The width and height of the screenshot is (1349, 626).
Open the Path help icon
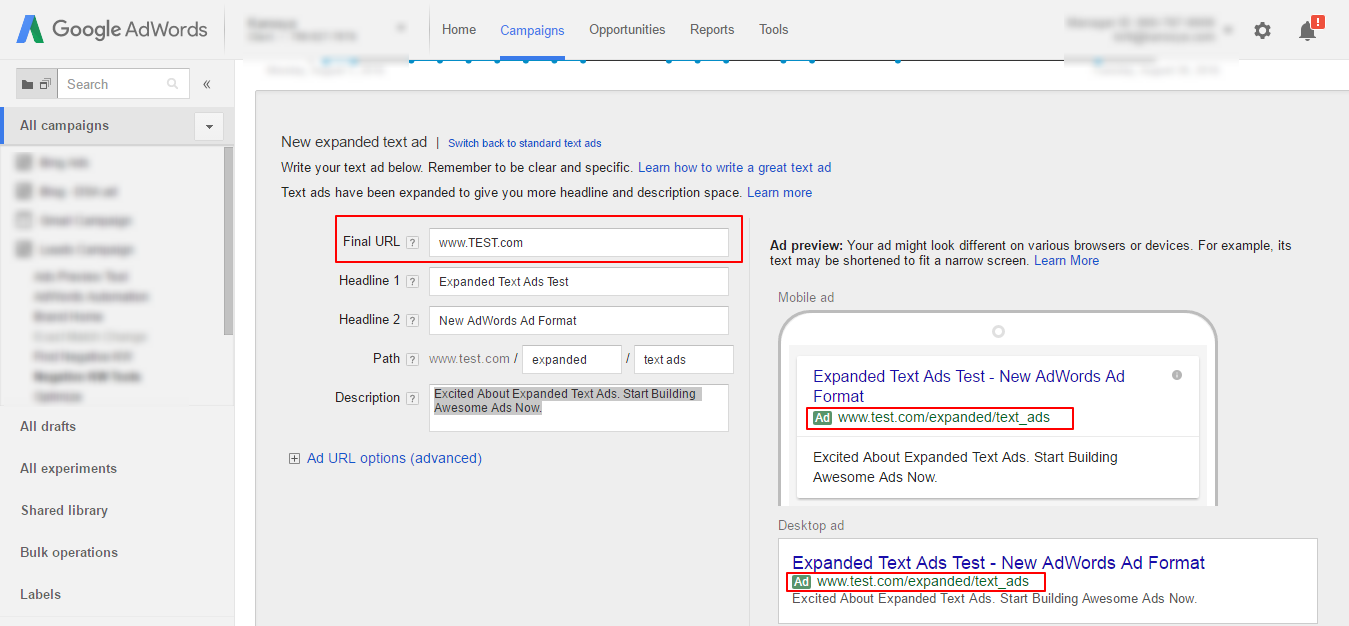pos(412,359)
